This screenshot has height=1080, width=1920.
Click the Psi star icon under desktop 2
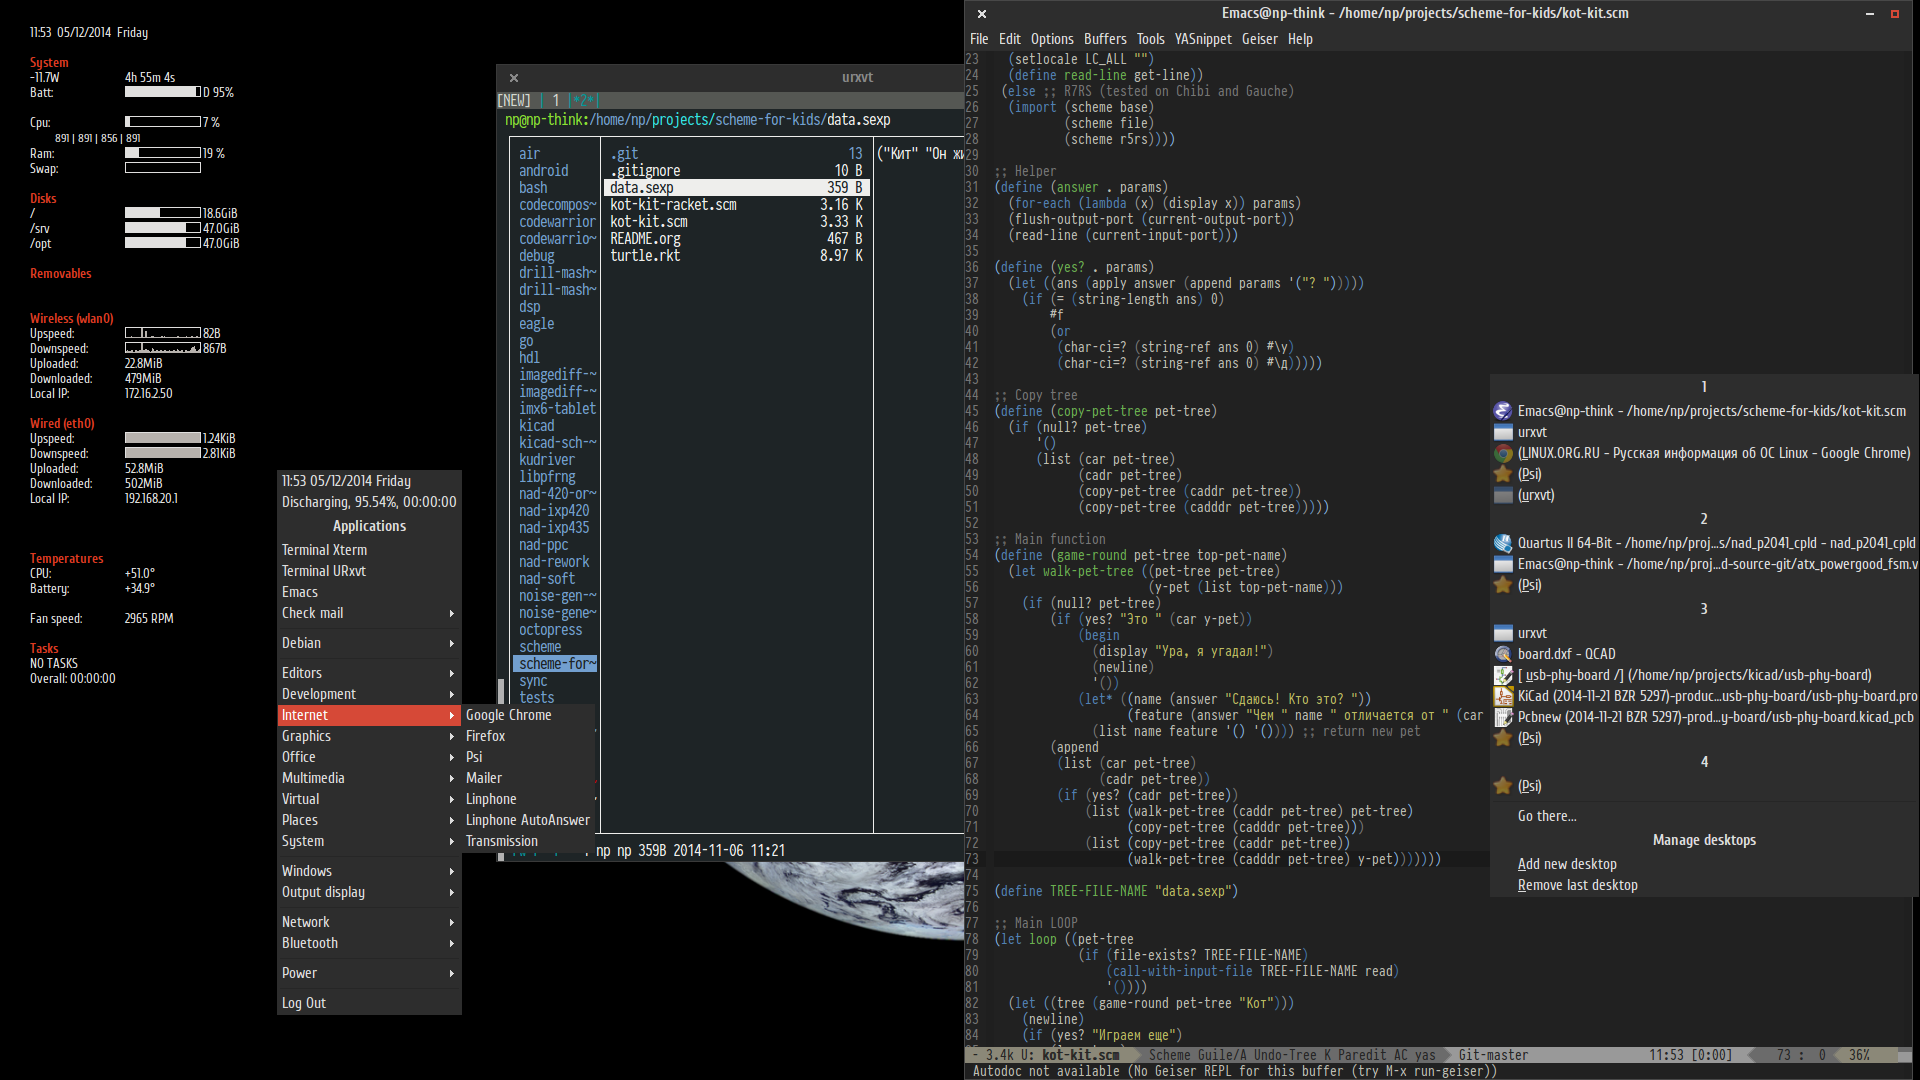[1502, 585]
